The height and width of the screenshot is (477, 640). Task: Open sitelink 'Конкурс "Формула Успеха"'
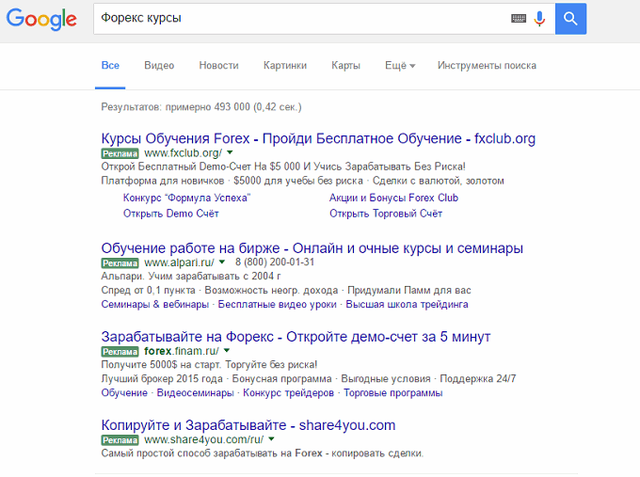(x=187, y=198)
